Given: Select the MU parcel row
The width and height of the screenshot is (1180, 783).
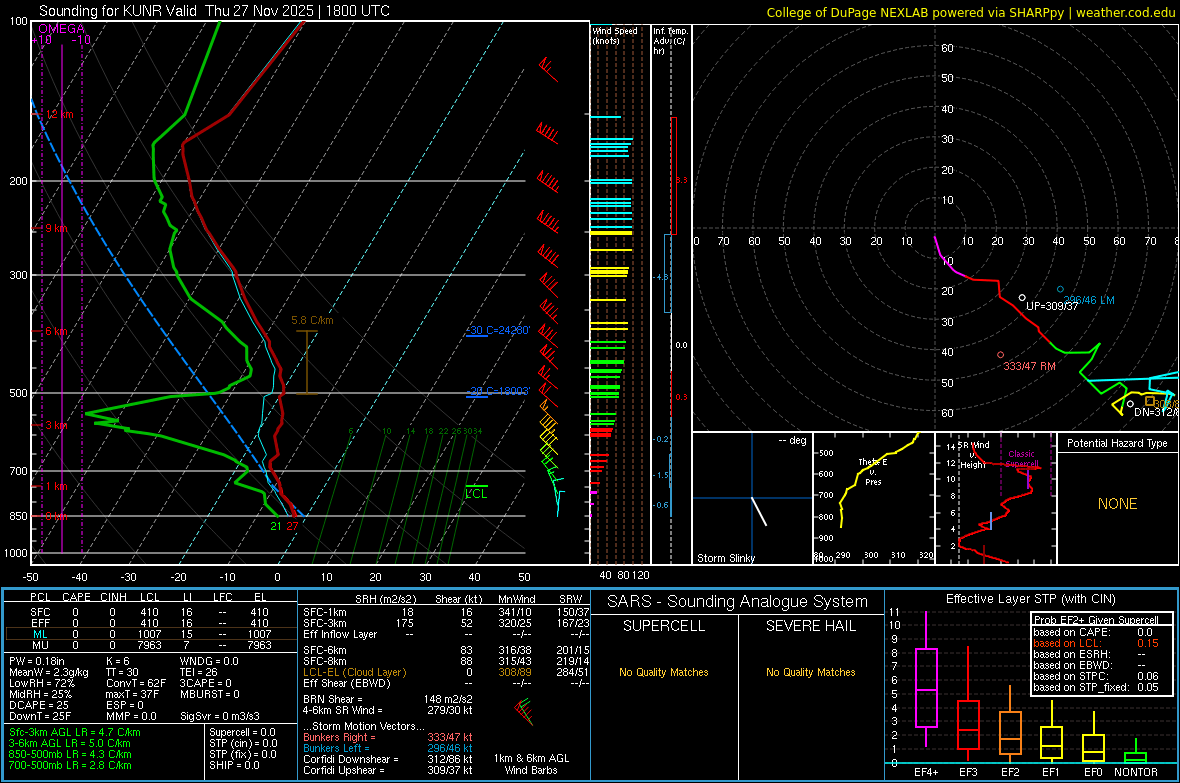Looking at the screenshot, I should coord(149,645).
